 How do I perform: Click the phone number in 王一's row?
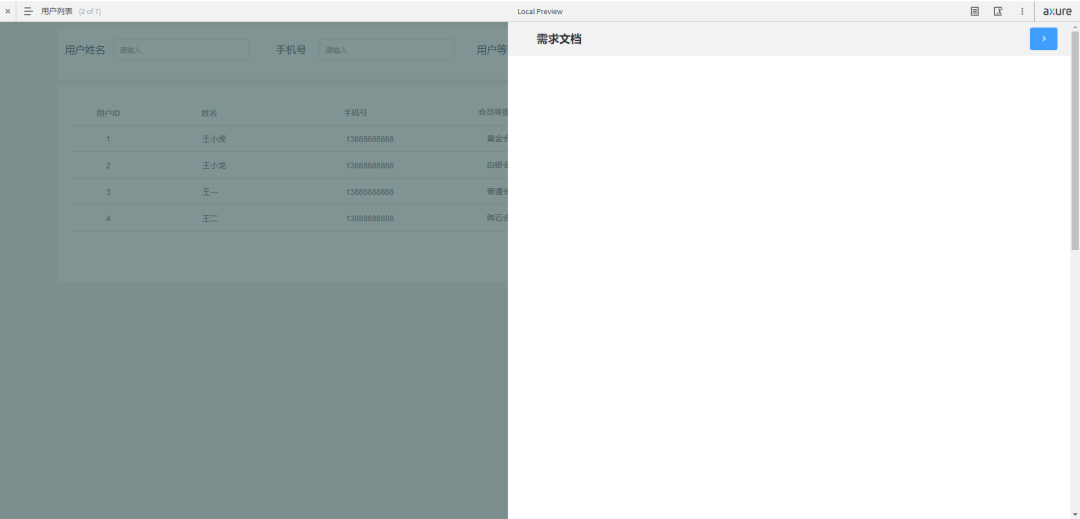(370, 192)
